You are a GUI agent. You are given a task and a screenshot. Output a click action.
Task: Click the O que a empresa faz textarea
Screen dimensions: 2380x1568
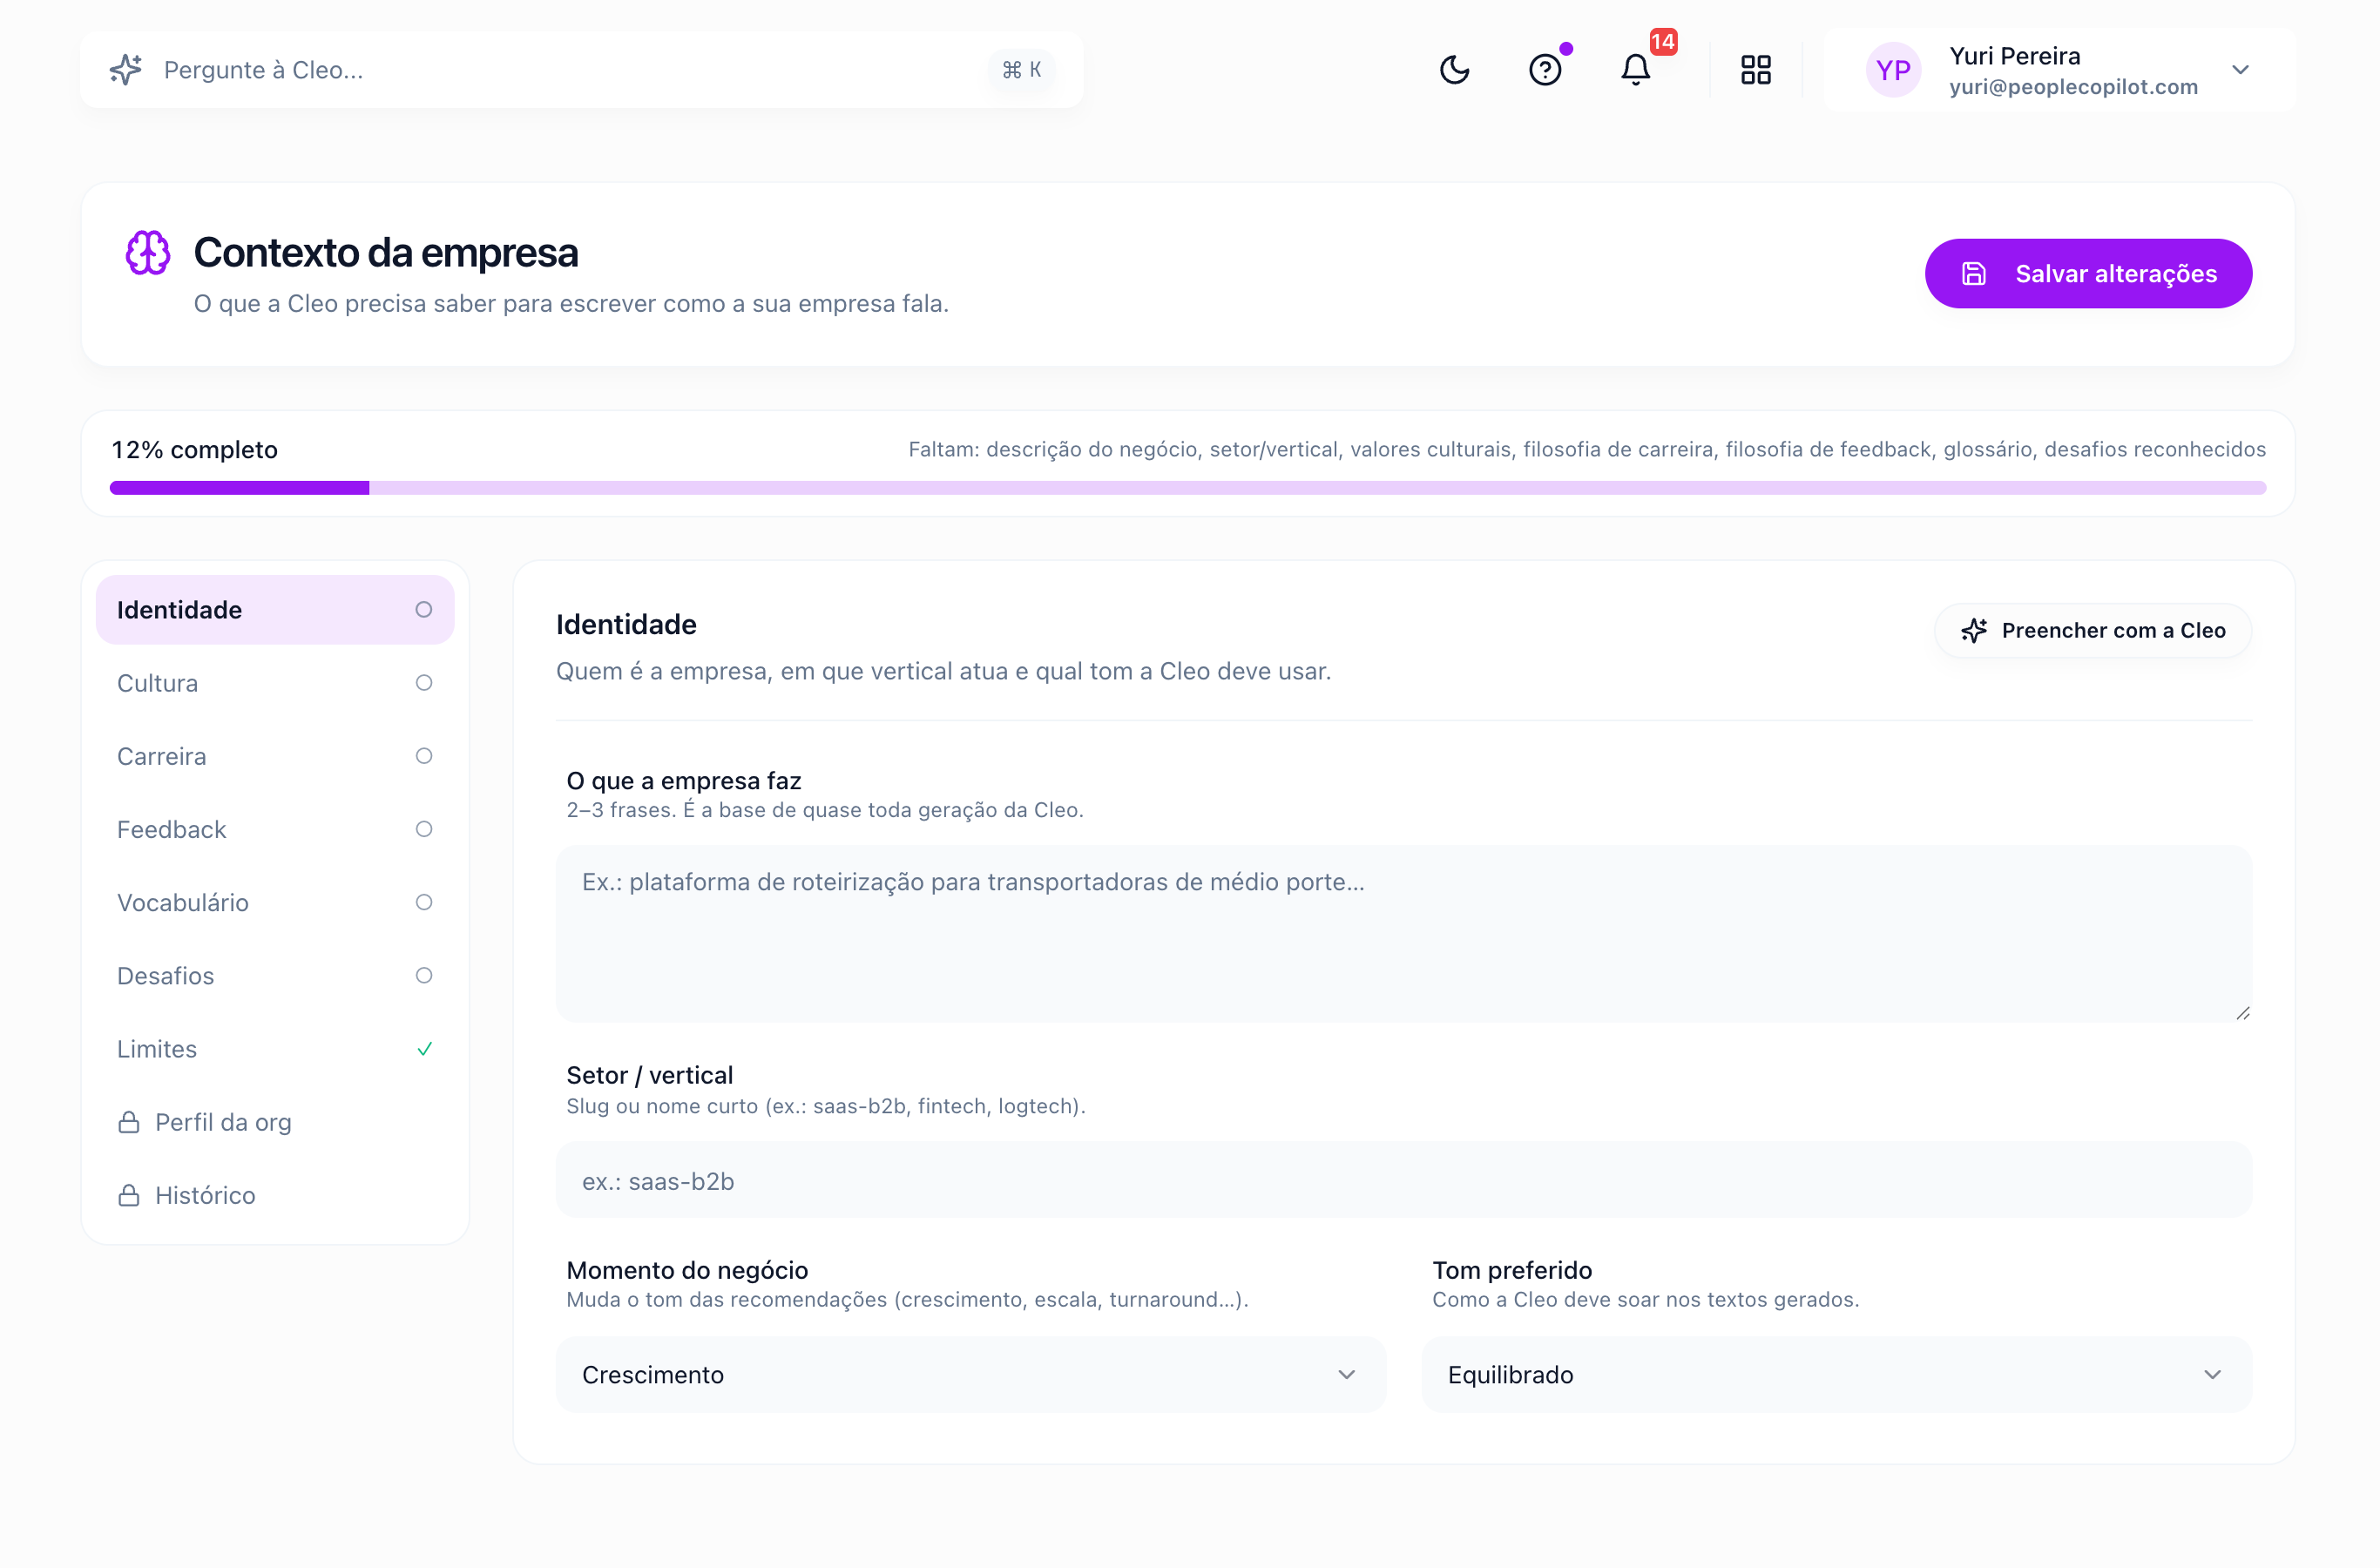coord(1404,934)
